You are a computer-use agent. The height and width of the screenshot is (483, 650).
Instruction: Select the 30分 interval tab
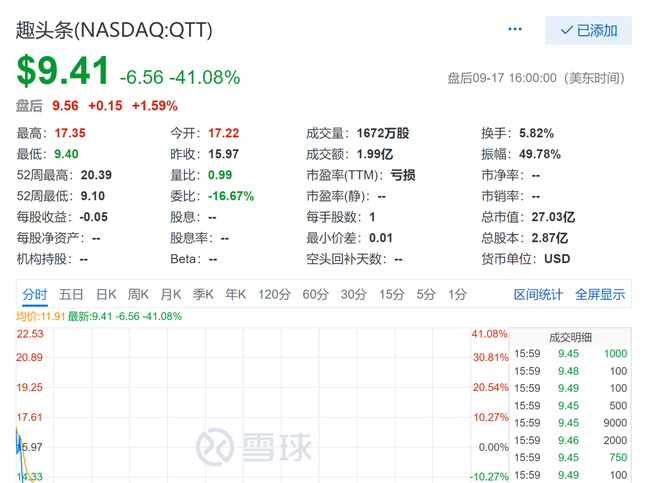354,294
